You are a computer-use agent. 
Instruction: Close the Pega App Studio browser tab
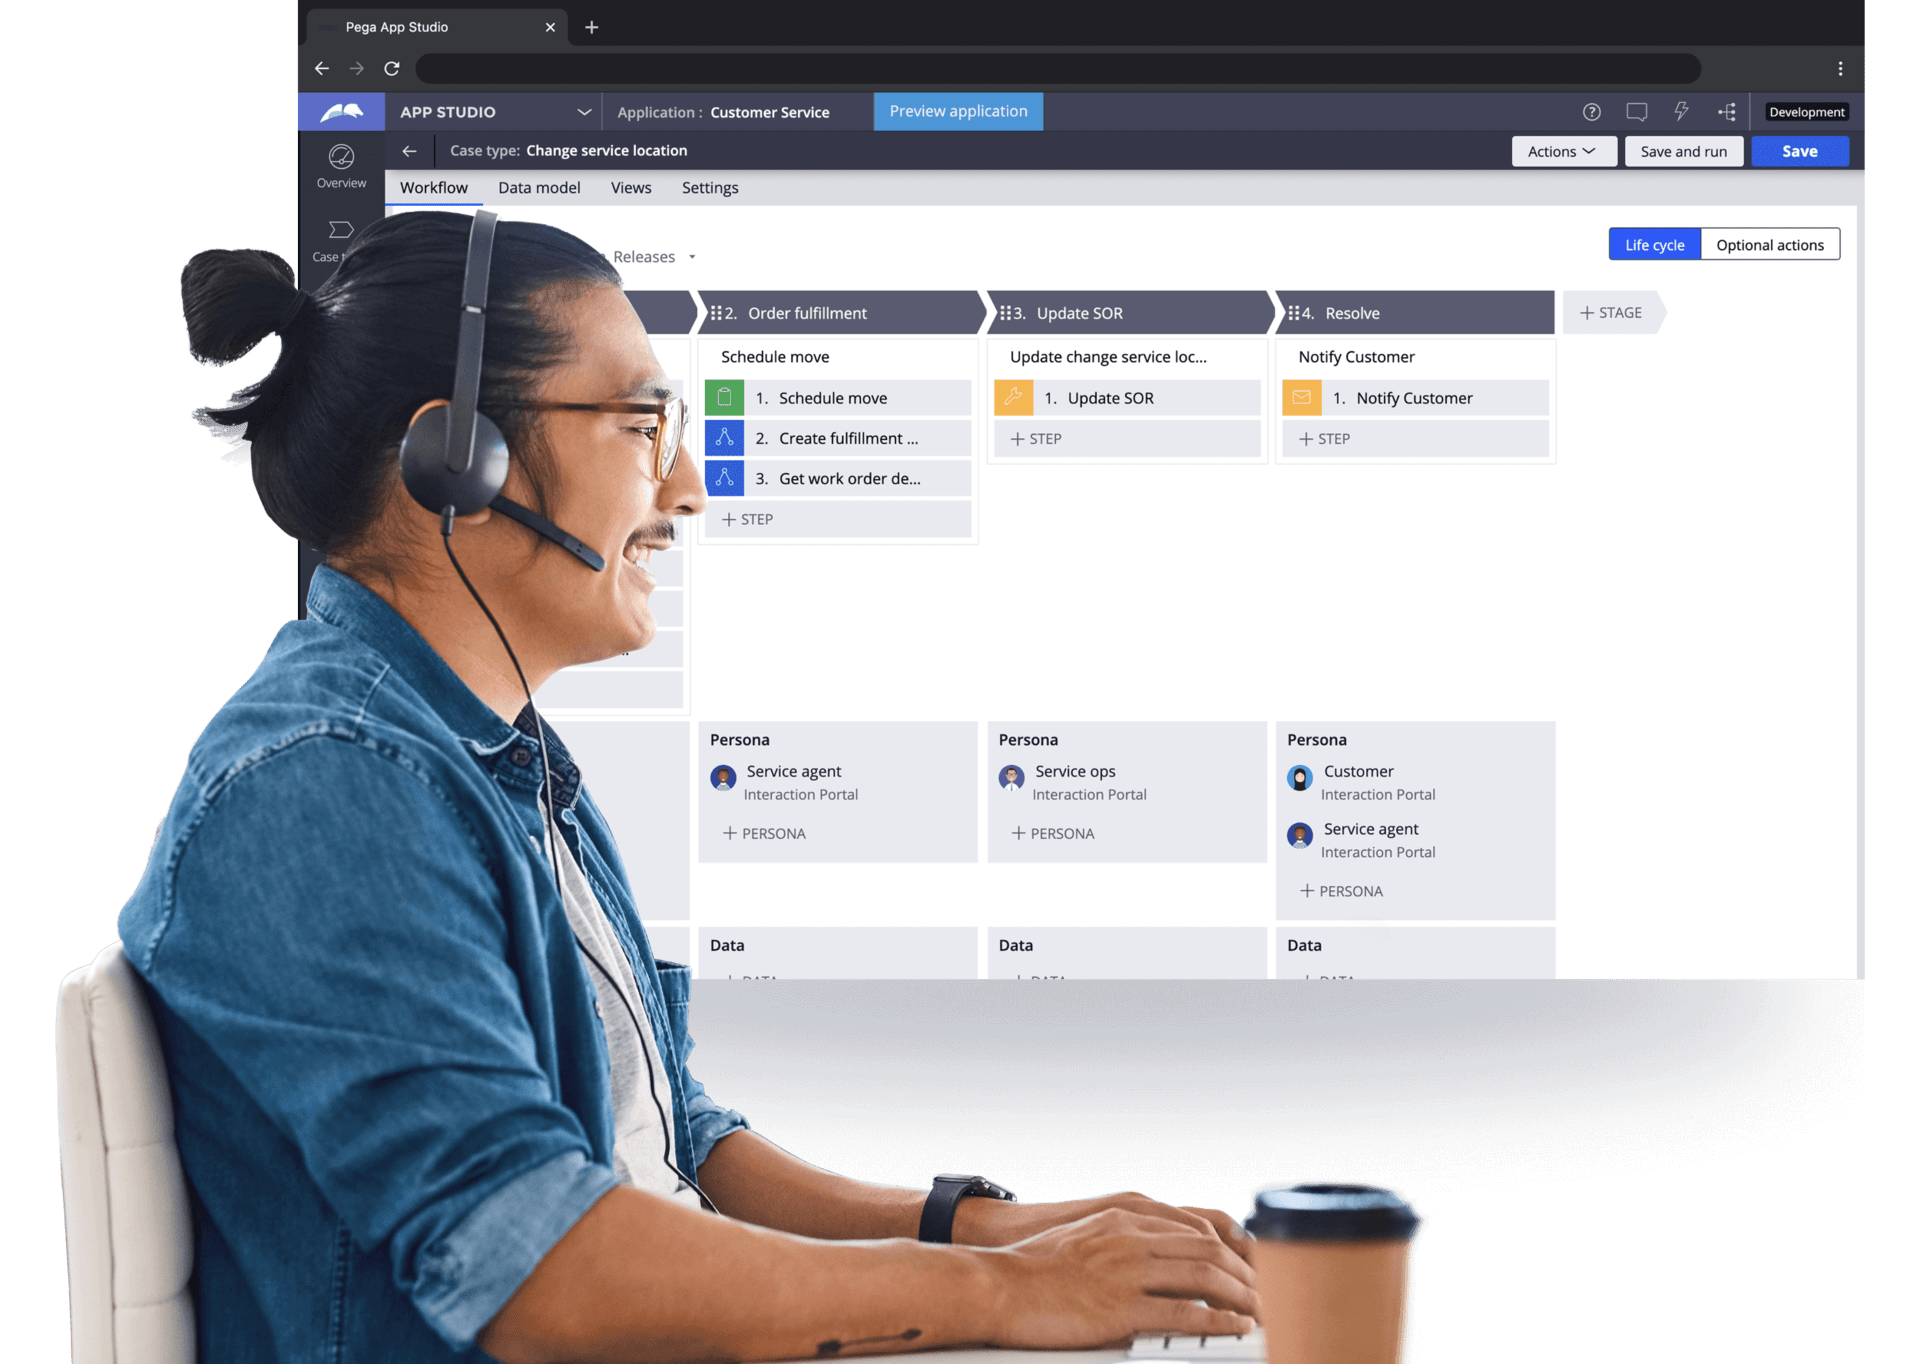(550, 27)
